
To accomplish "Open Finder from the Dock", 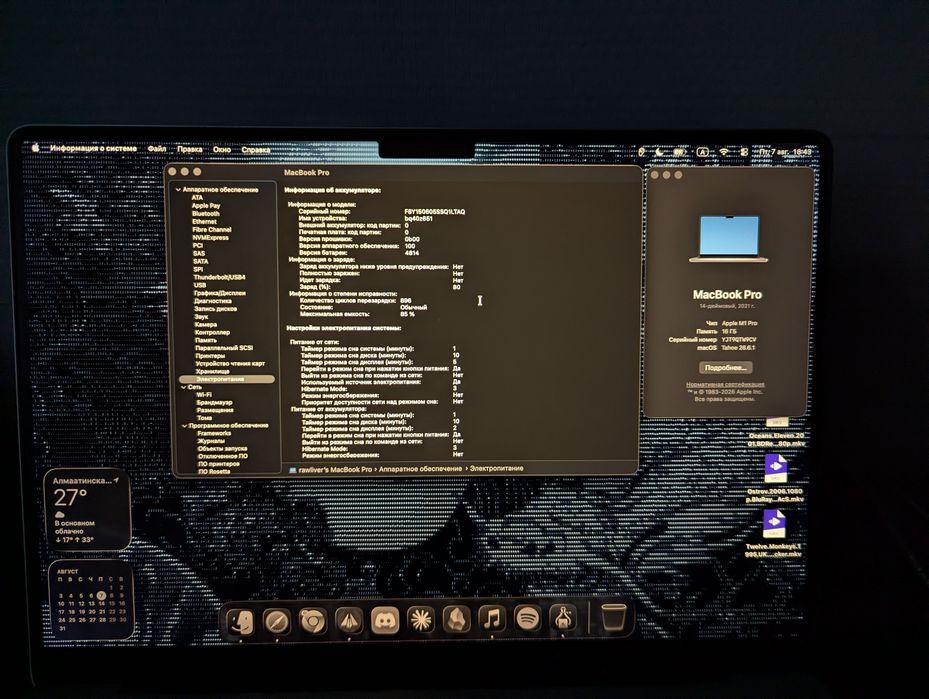I will pos(241,621).
